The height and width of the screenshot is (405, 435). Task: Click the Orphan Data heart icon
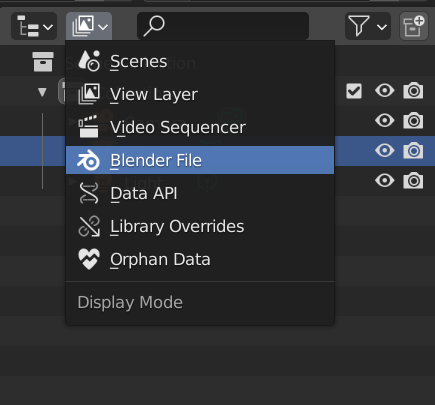pos(89,259)
